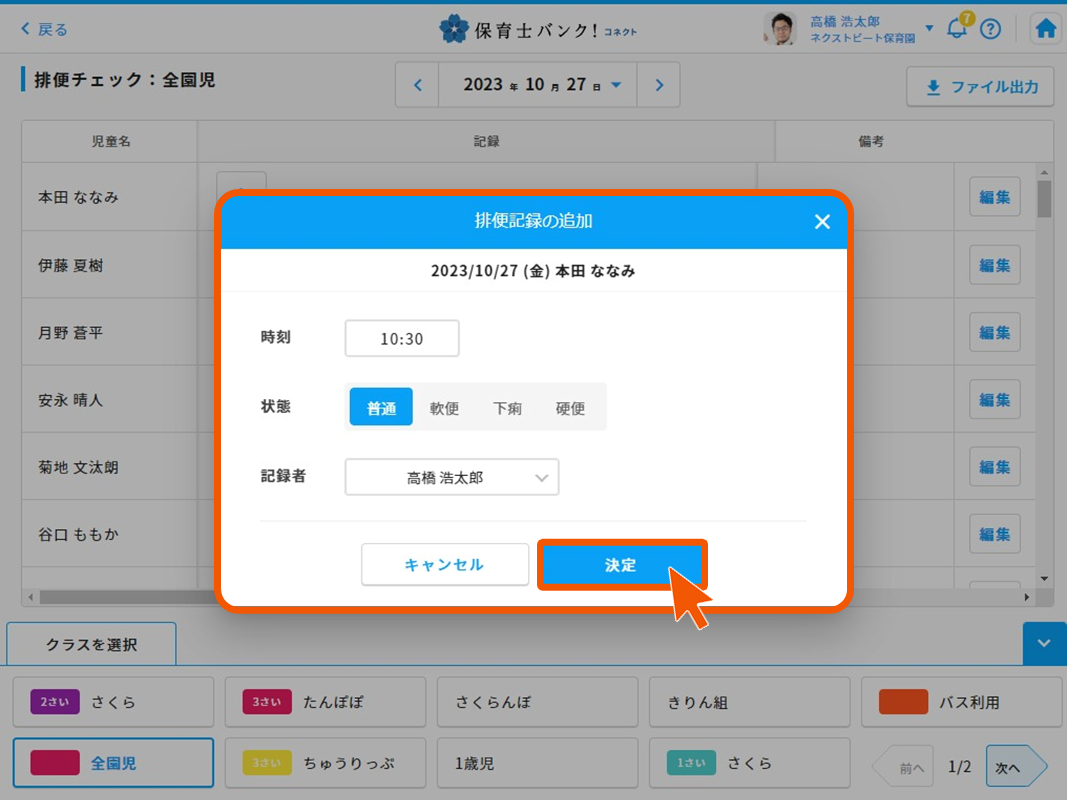The image size is (1067, 800).
Task: Click the 時刻 time input field
Action: (402, 339)
